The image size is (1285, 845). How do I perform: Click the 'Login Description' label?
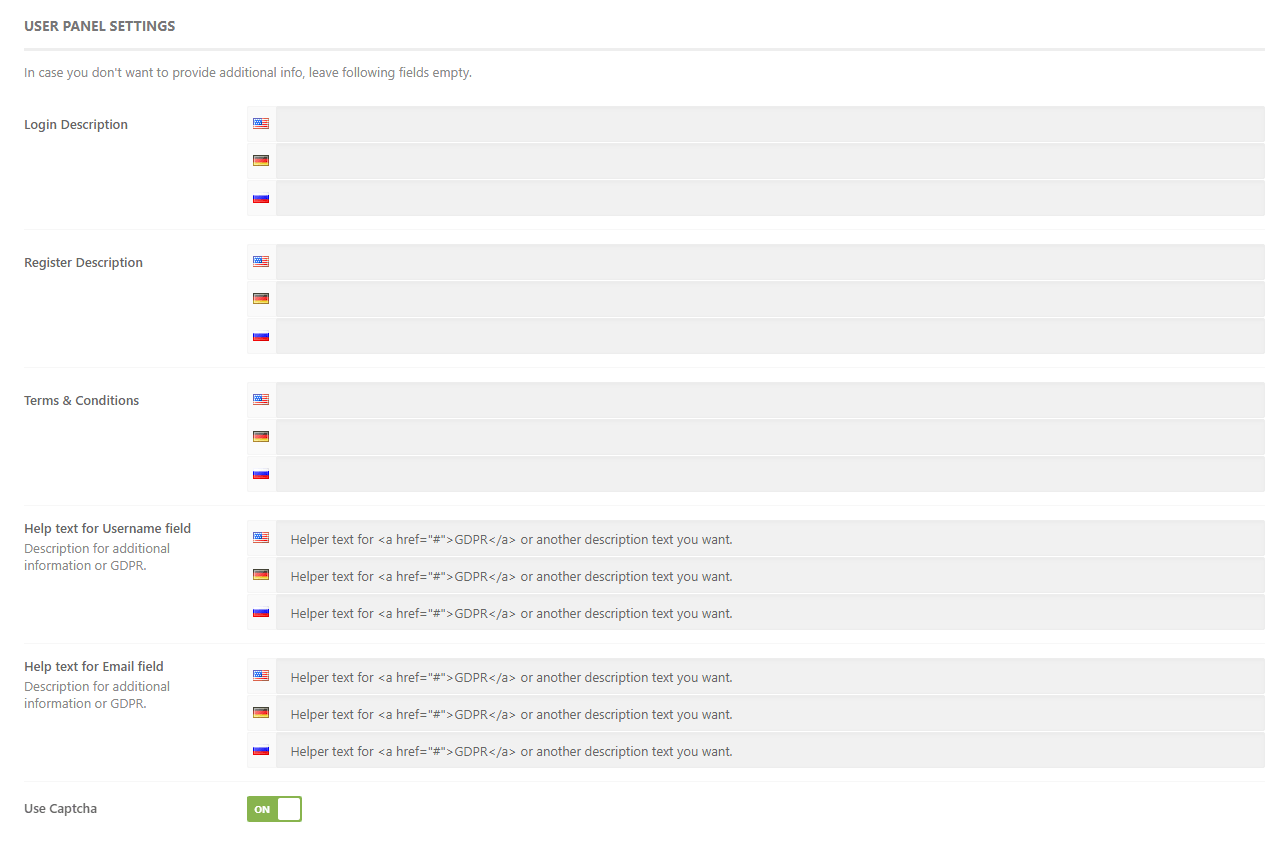(76, 125)
